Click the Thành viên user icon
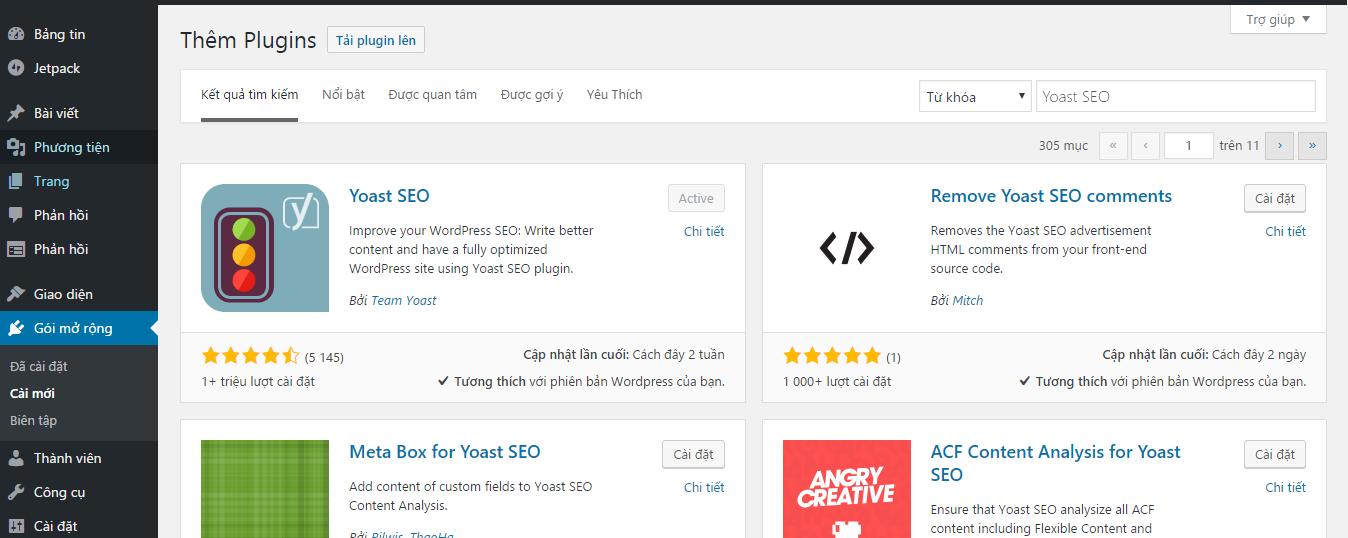The height and width of the screenshot is (538, 1348). pyautogui.click(x=16, y=458)
